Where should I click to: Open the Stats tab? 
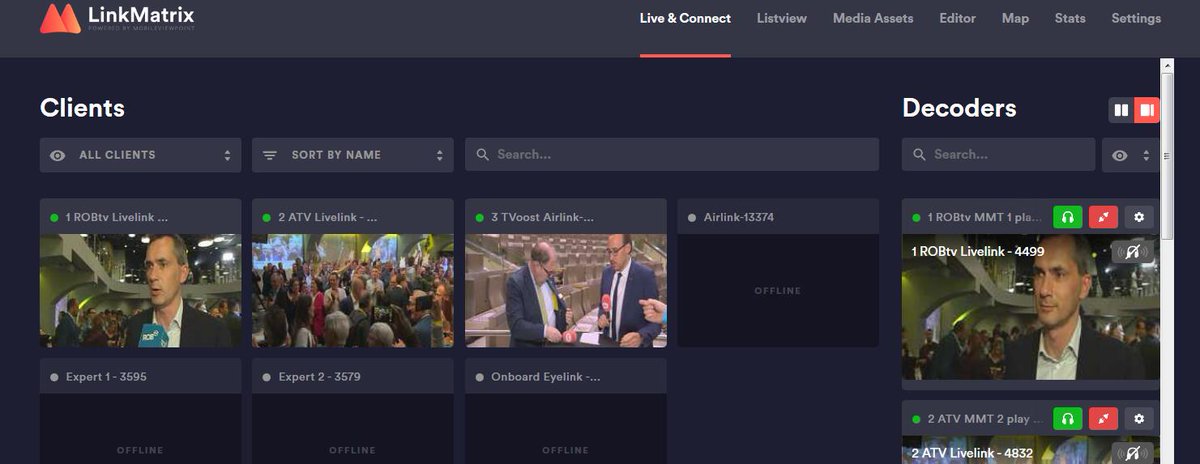1070,18
